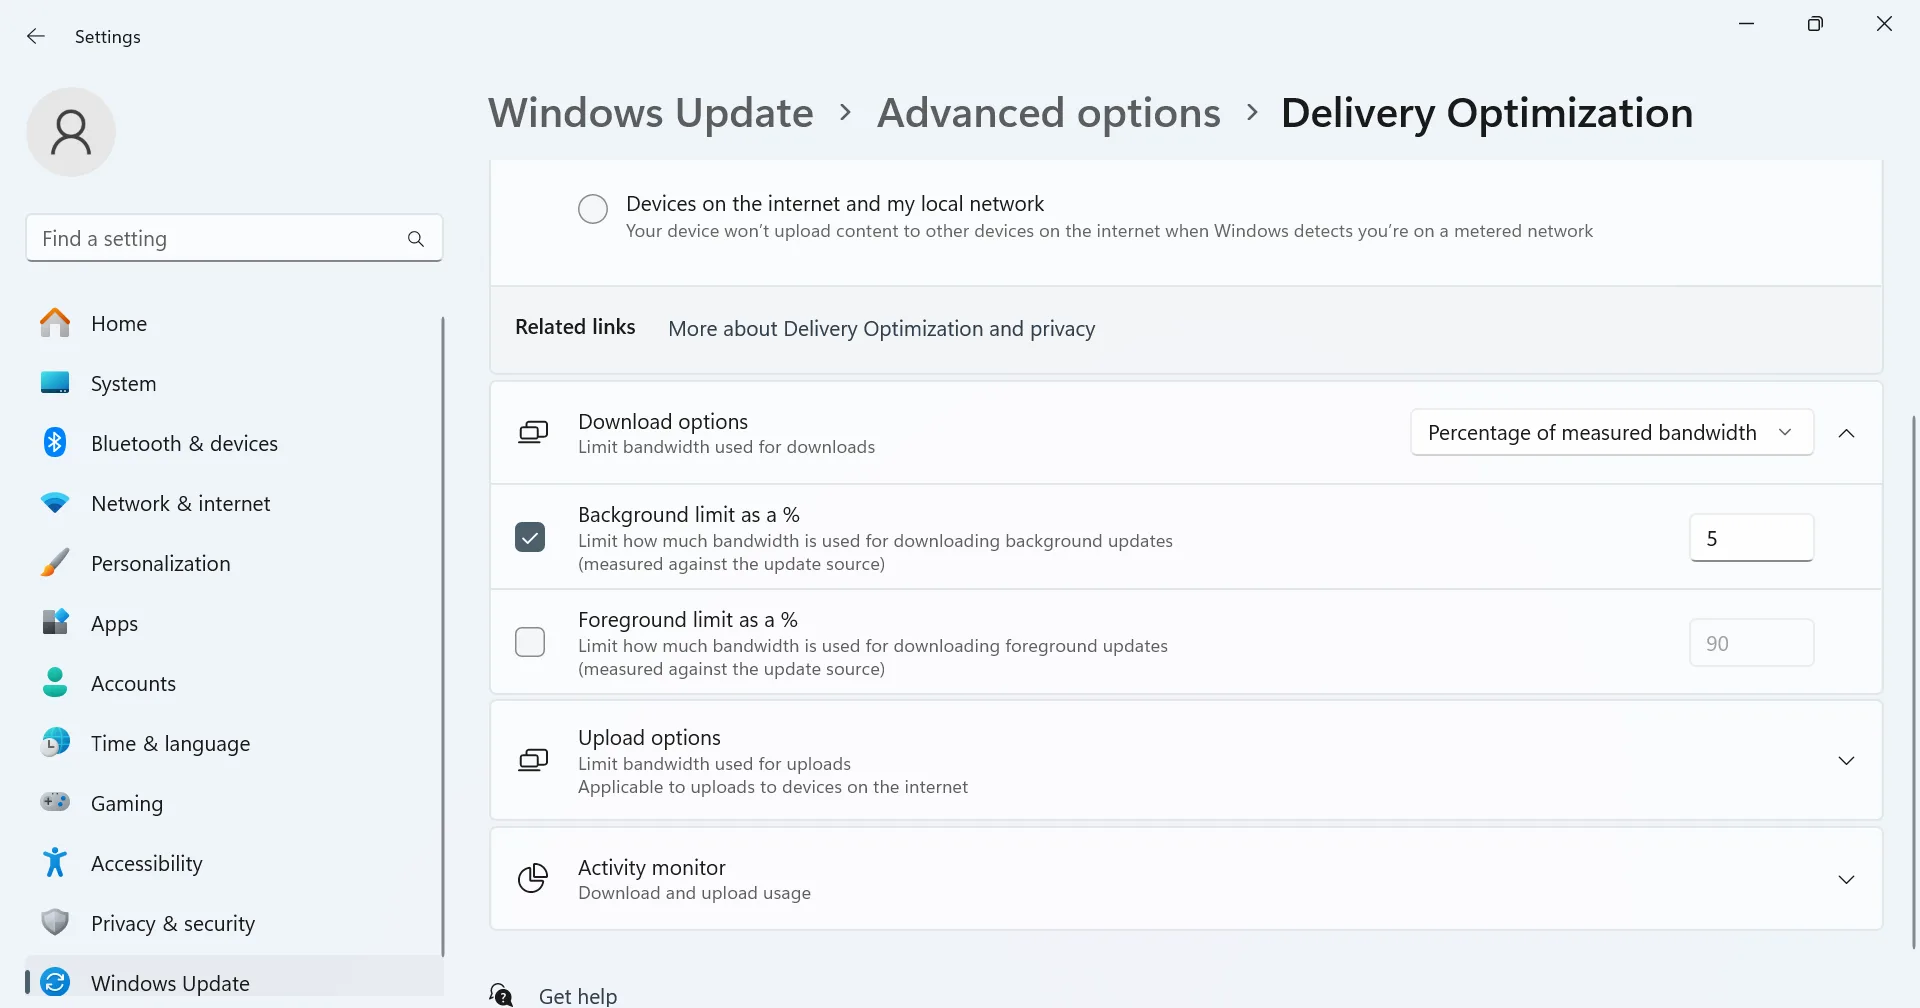The width and height of the screenshot is (1920, 1008).
Task: Click the Get help link
Action: [578, 996]
